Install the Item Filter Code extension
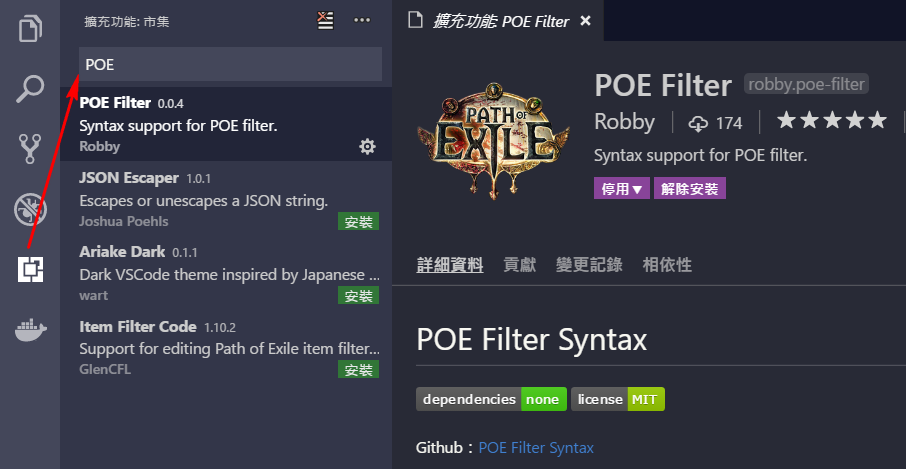 pyautogui.click(x=358, y=370)
